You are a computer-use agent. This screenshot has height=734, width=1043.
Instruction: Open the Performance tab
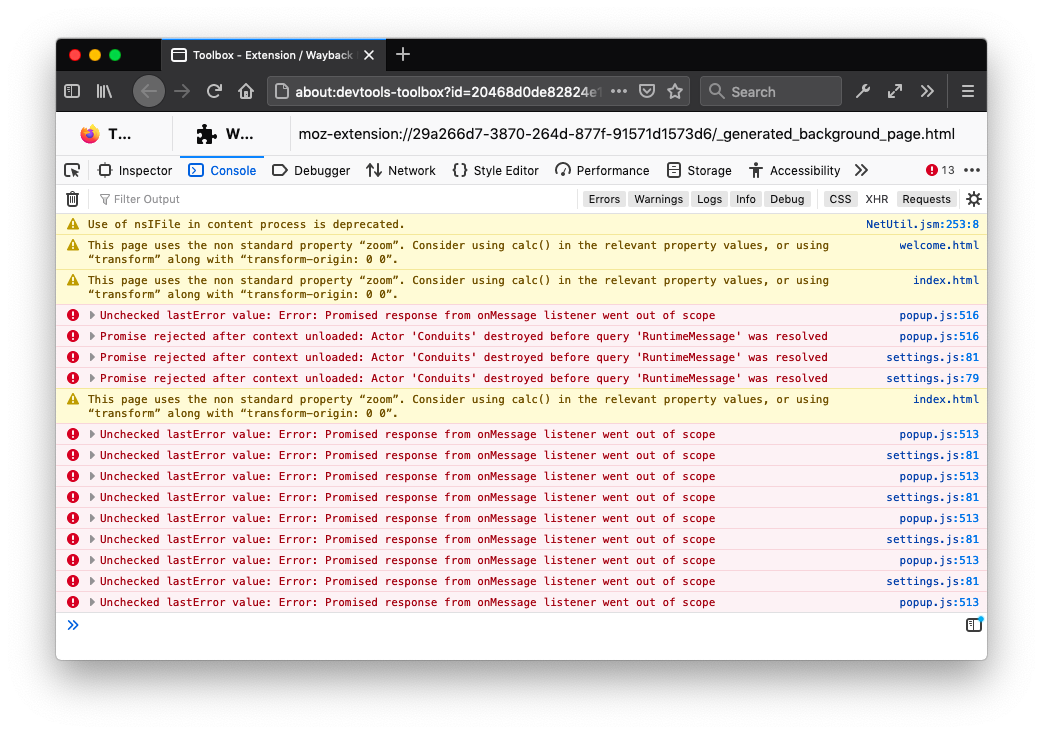[602, 170]
